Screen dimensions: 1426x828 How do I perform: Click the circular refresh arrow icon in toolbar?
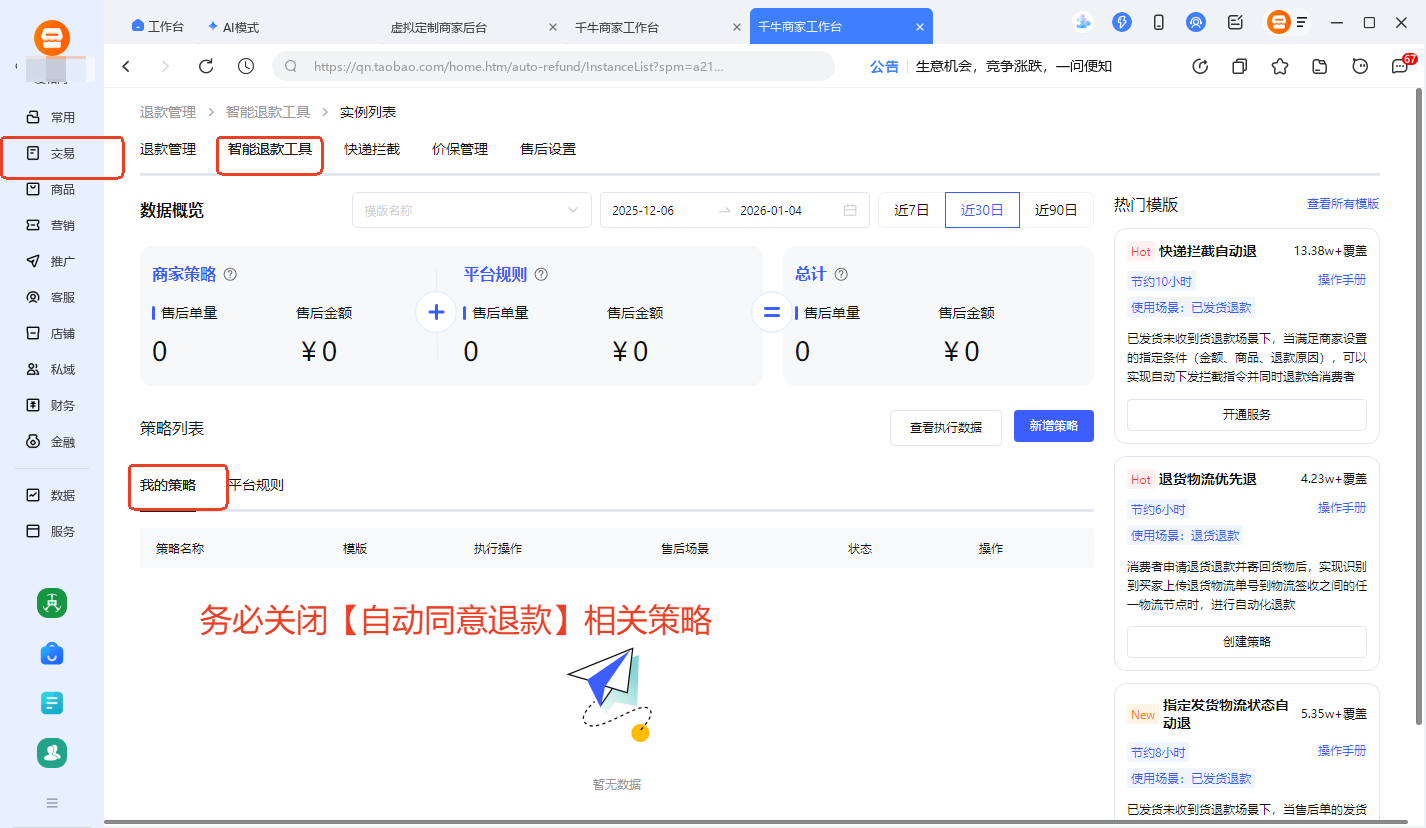(1201, 66)
